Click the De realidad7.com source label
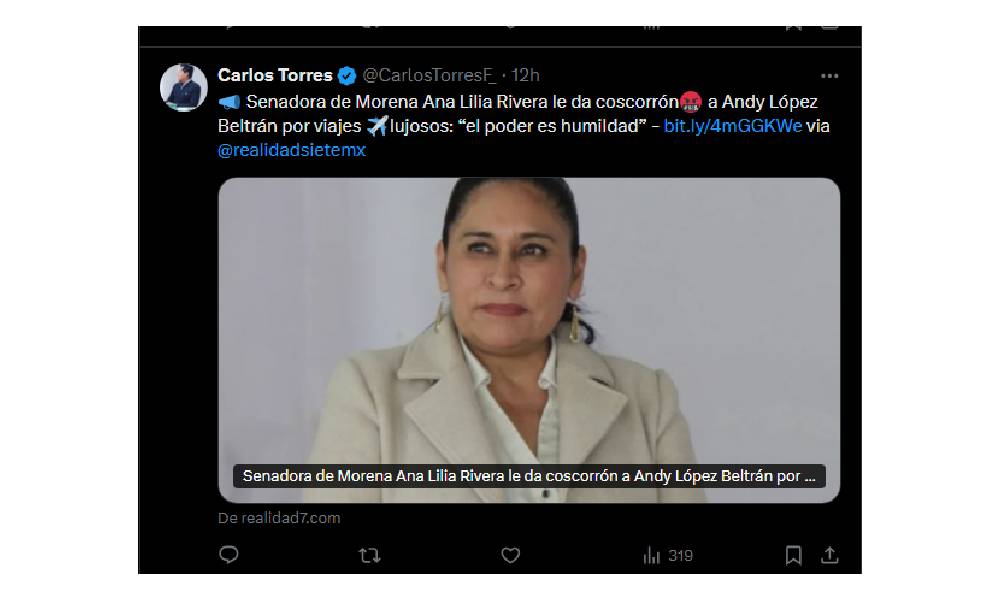The width and height of the screenshot is (1000, 600). coord(279,518)
